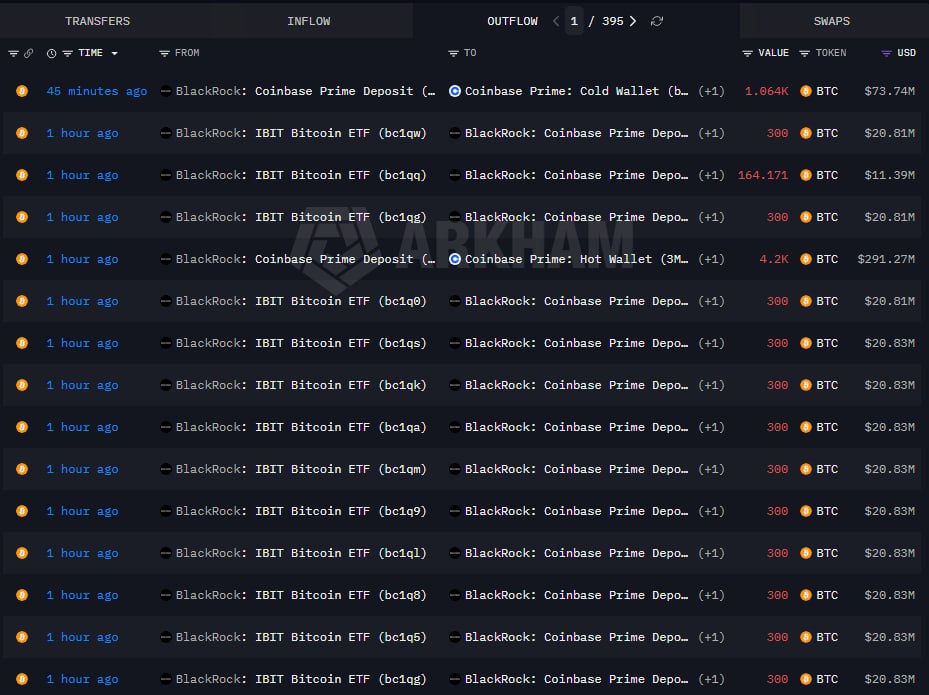929x695 pixels.
Task: Click Coinbase logo icon beside Cold Wallet
Action: [454, 91]
